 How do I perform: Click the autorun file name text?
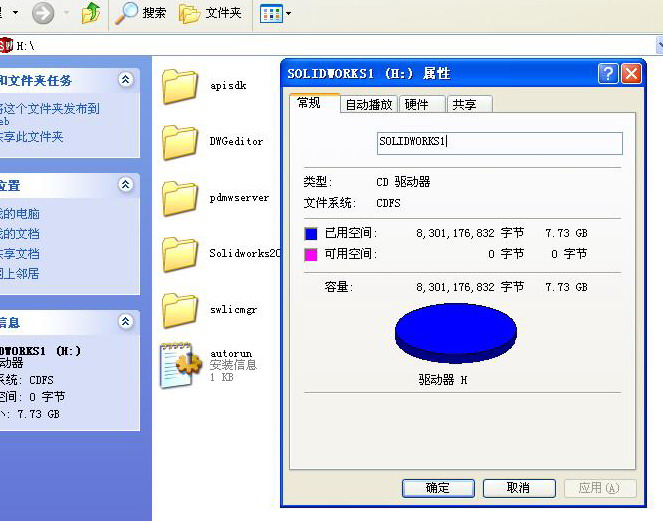[231, 354]
